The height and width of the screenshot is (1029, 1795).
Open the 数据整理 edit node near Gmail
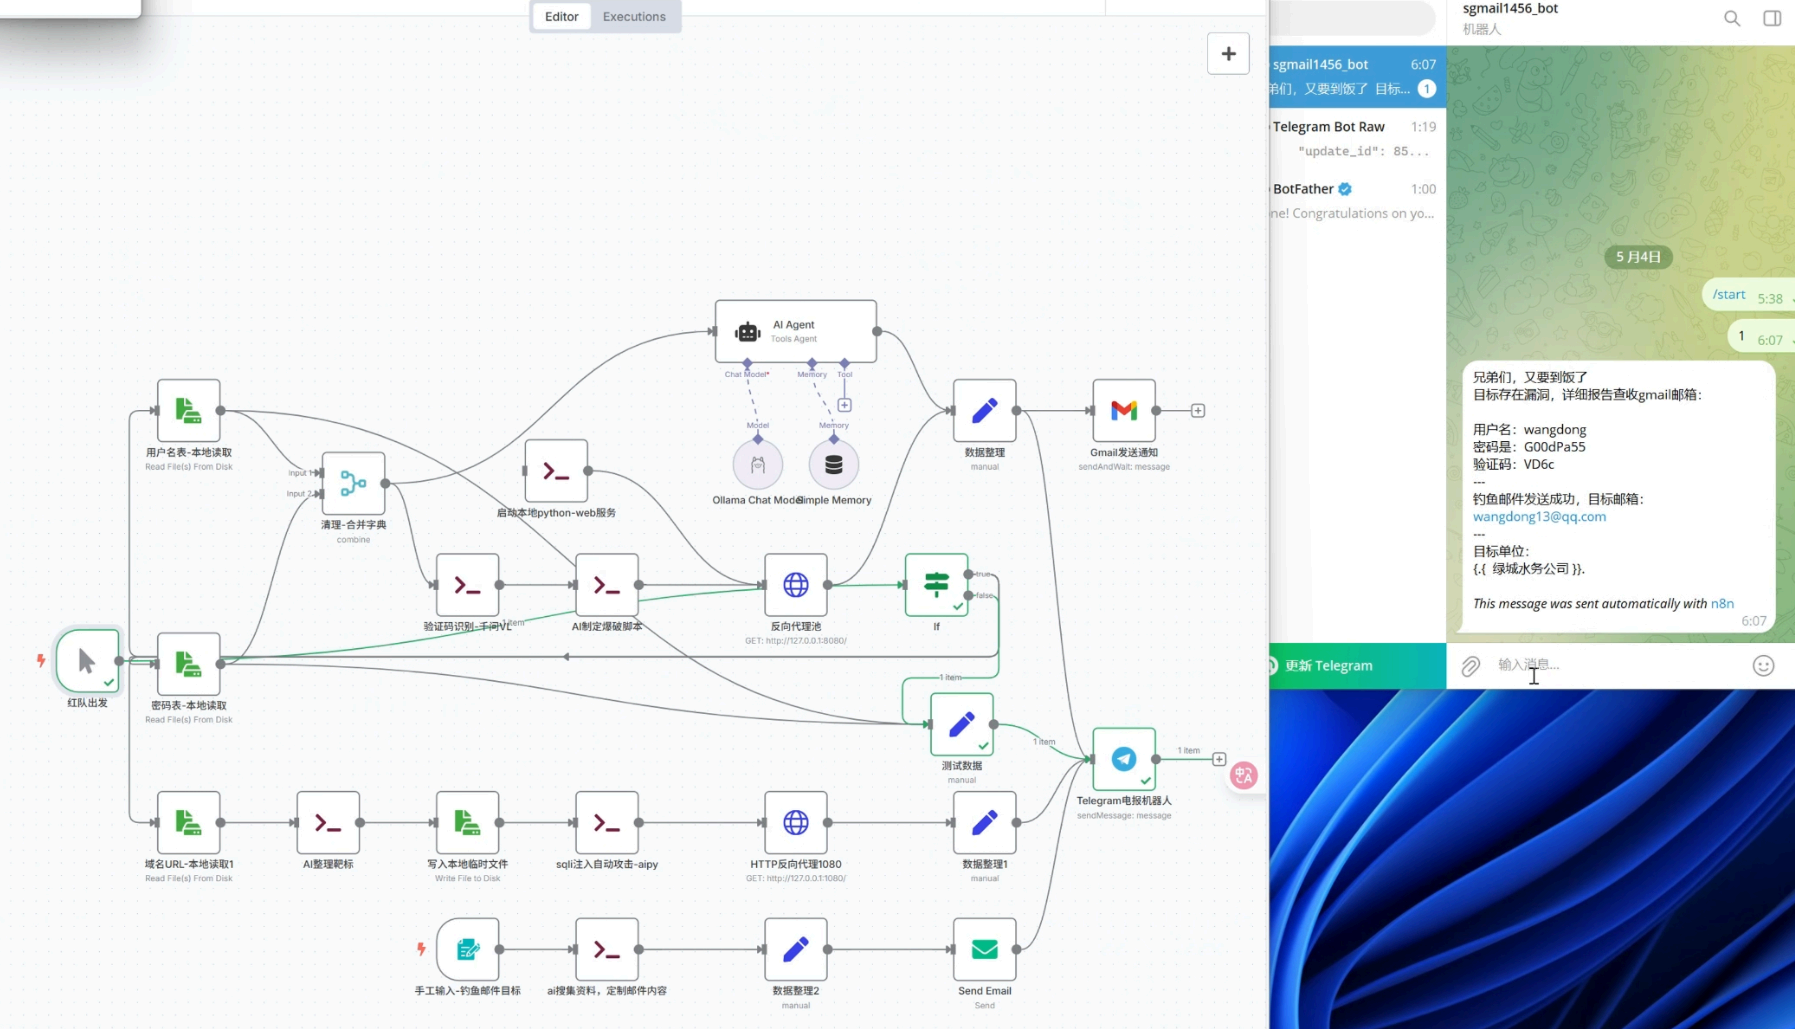click(984, 410)
